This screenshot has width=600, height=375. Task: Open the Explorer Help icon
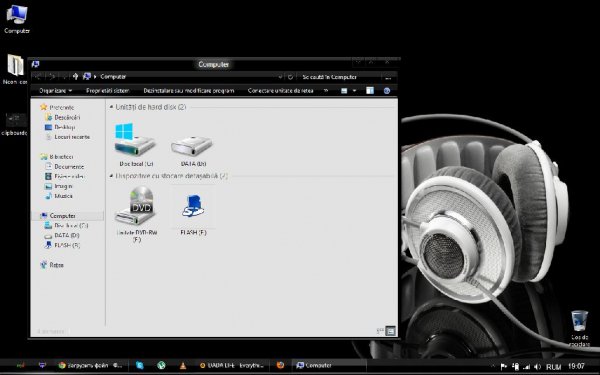[387, 91]
